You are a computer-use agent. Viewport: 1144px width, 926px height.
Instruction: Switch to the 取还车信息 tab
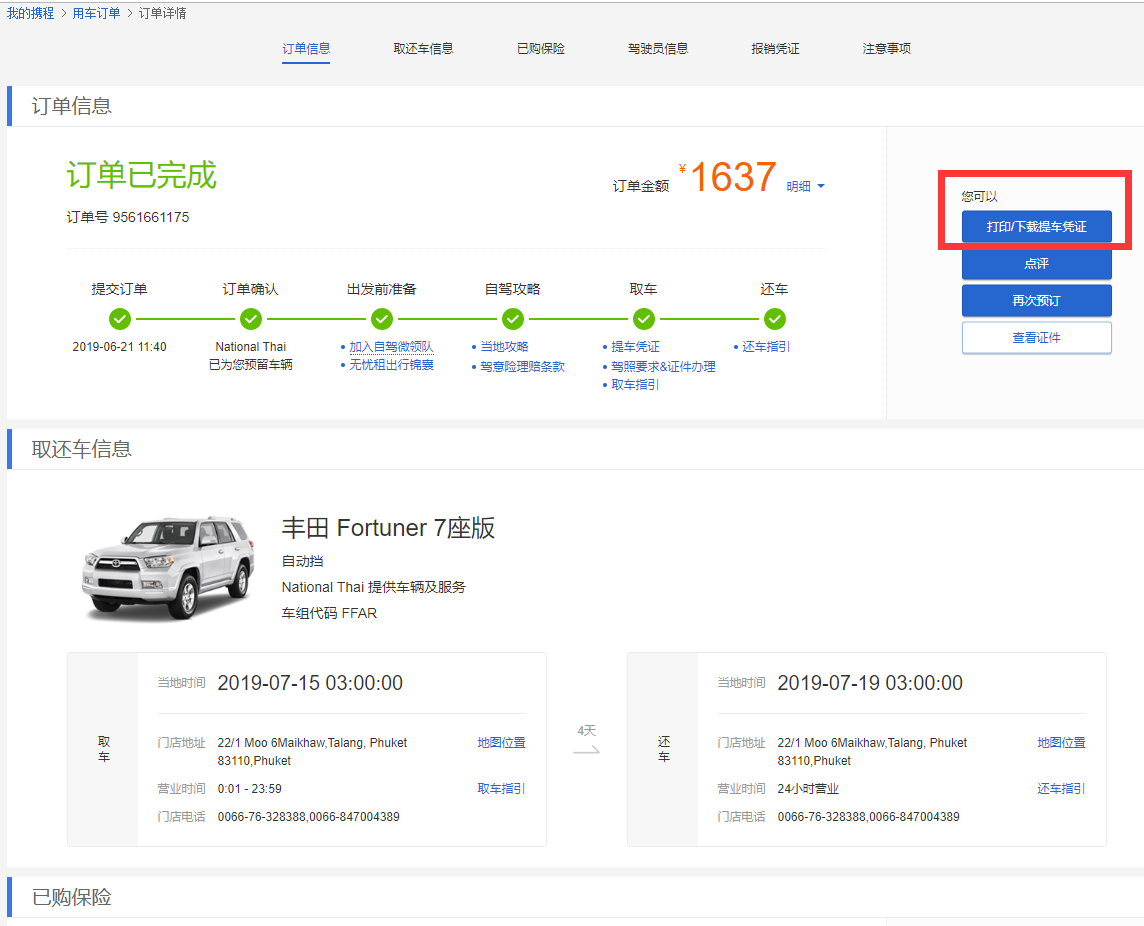click(x=423, y=48)
